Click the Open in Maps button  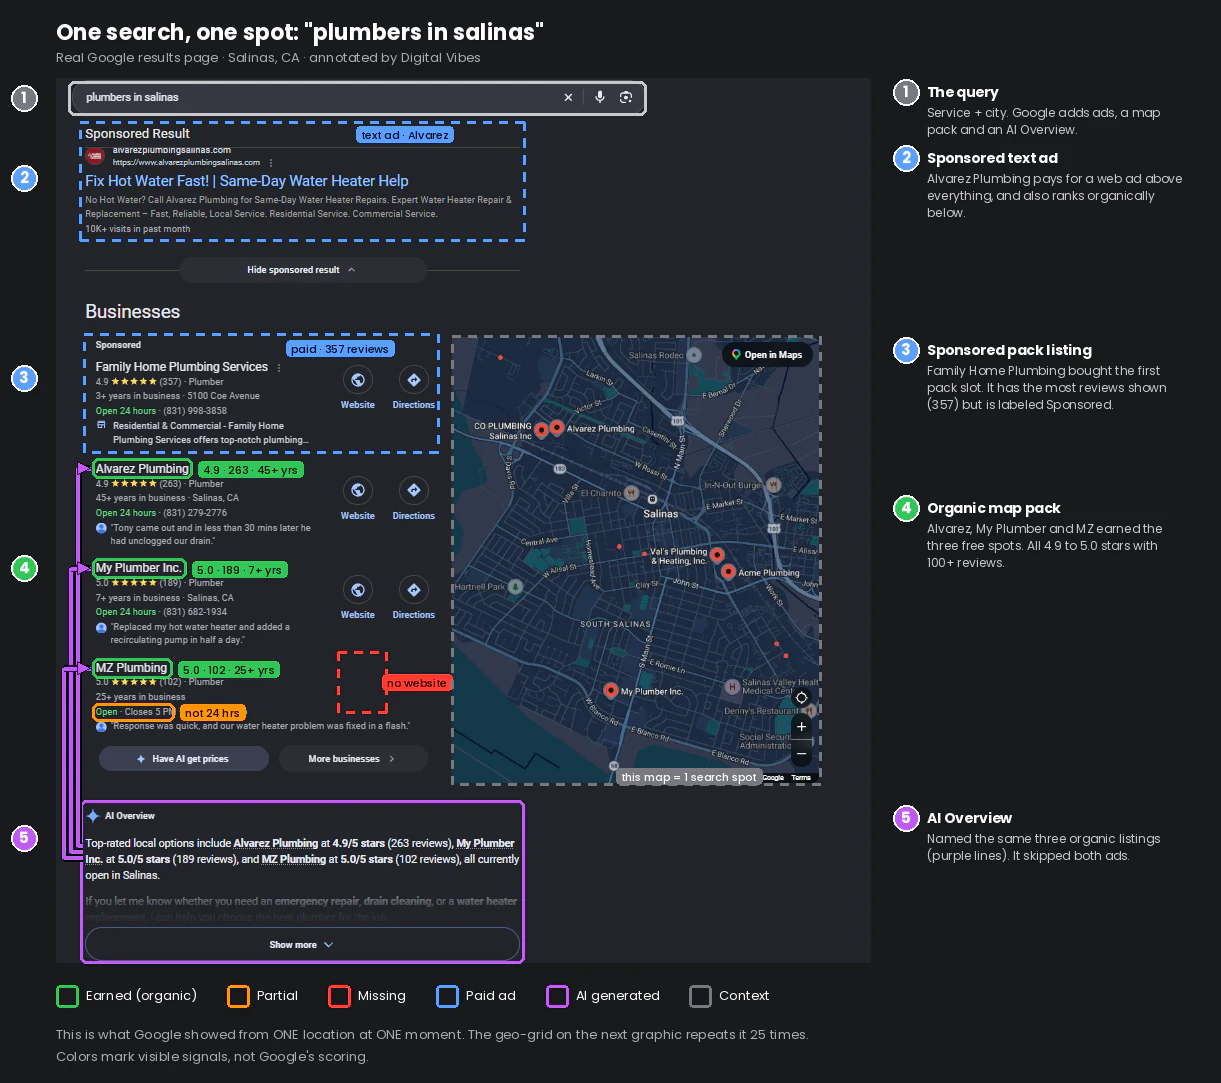pos(767,355)
